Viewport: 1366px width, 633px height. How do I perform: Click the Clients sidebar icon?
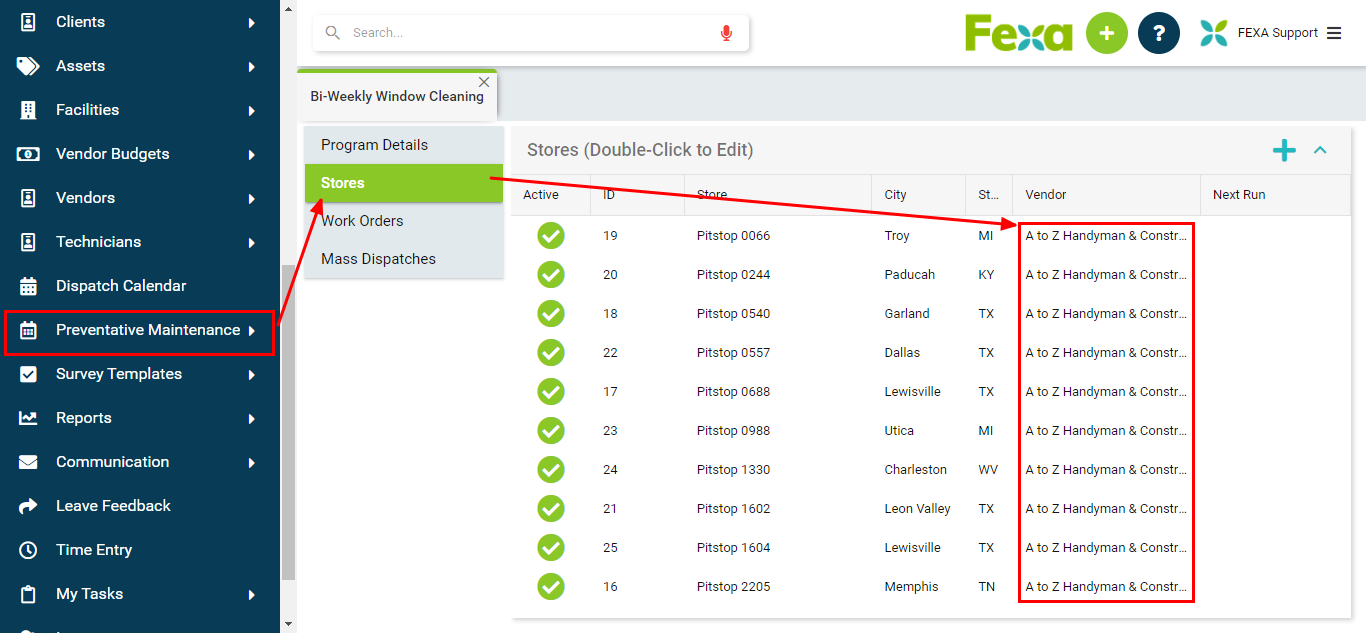point(28,21)
